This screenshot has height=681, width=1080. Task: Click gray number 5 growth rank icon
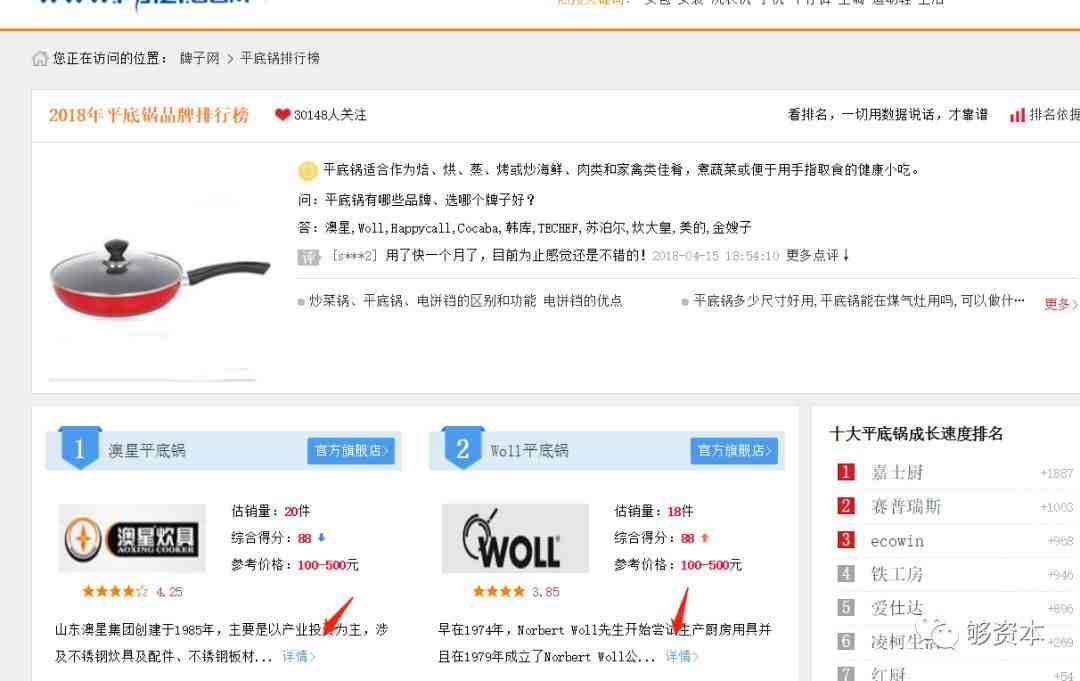coord(845,607)
